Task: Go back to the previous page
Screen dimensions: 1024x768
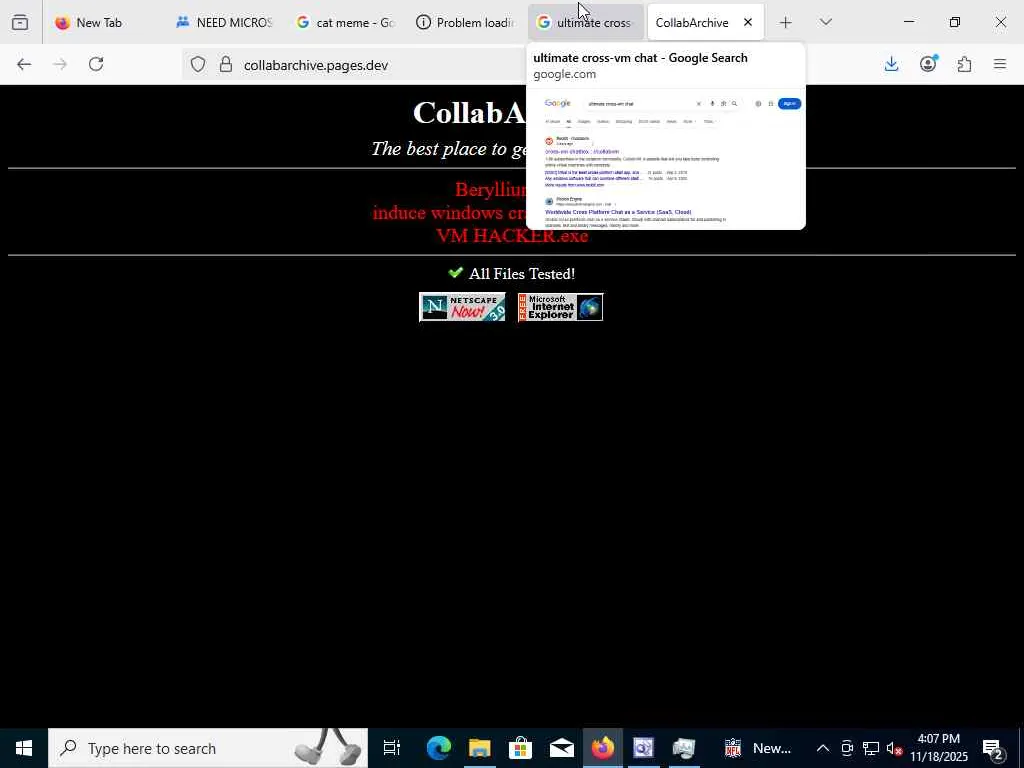Action: pos(24,64)
